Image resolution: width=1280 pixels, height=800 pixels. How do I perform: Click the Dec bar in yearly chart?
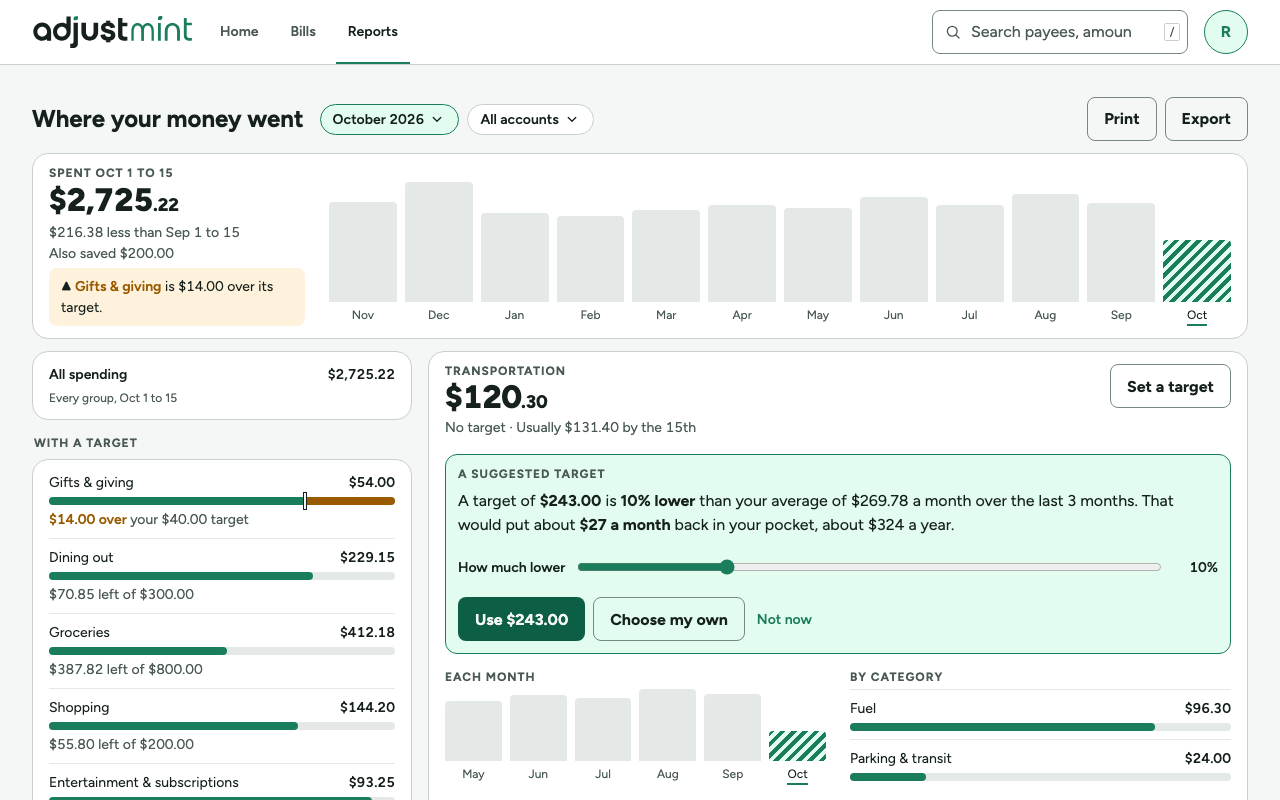click(x=439, y=242)
